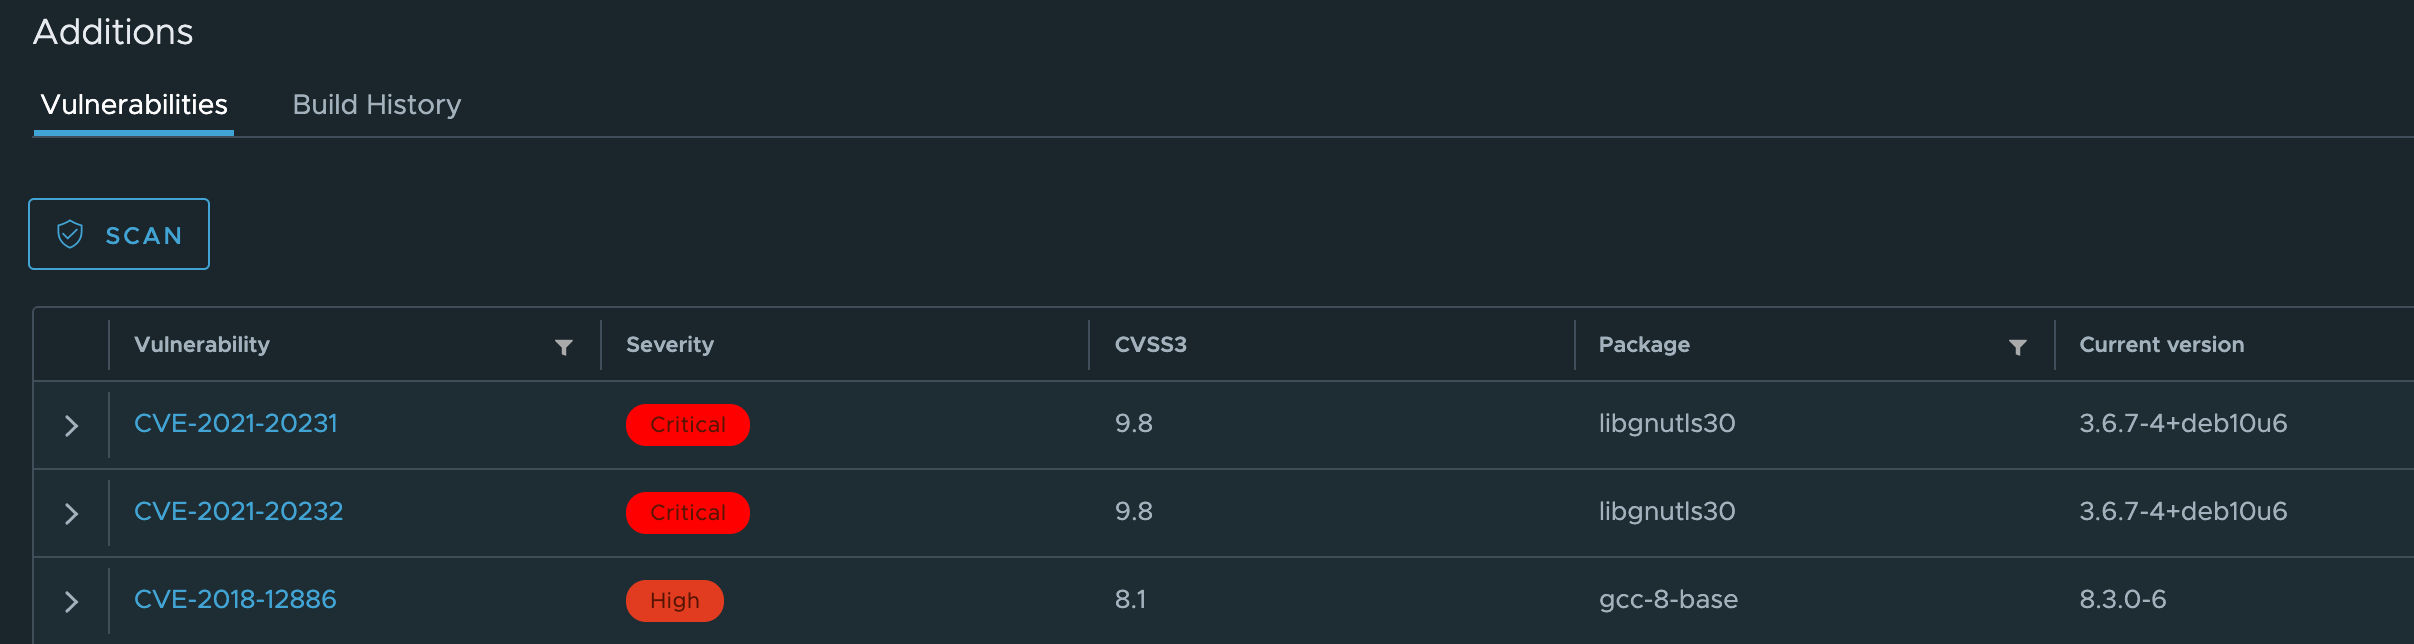2414x644 pixels.
Task: Click the SCAN button to start scanning
Action: [118, 234]
